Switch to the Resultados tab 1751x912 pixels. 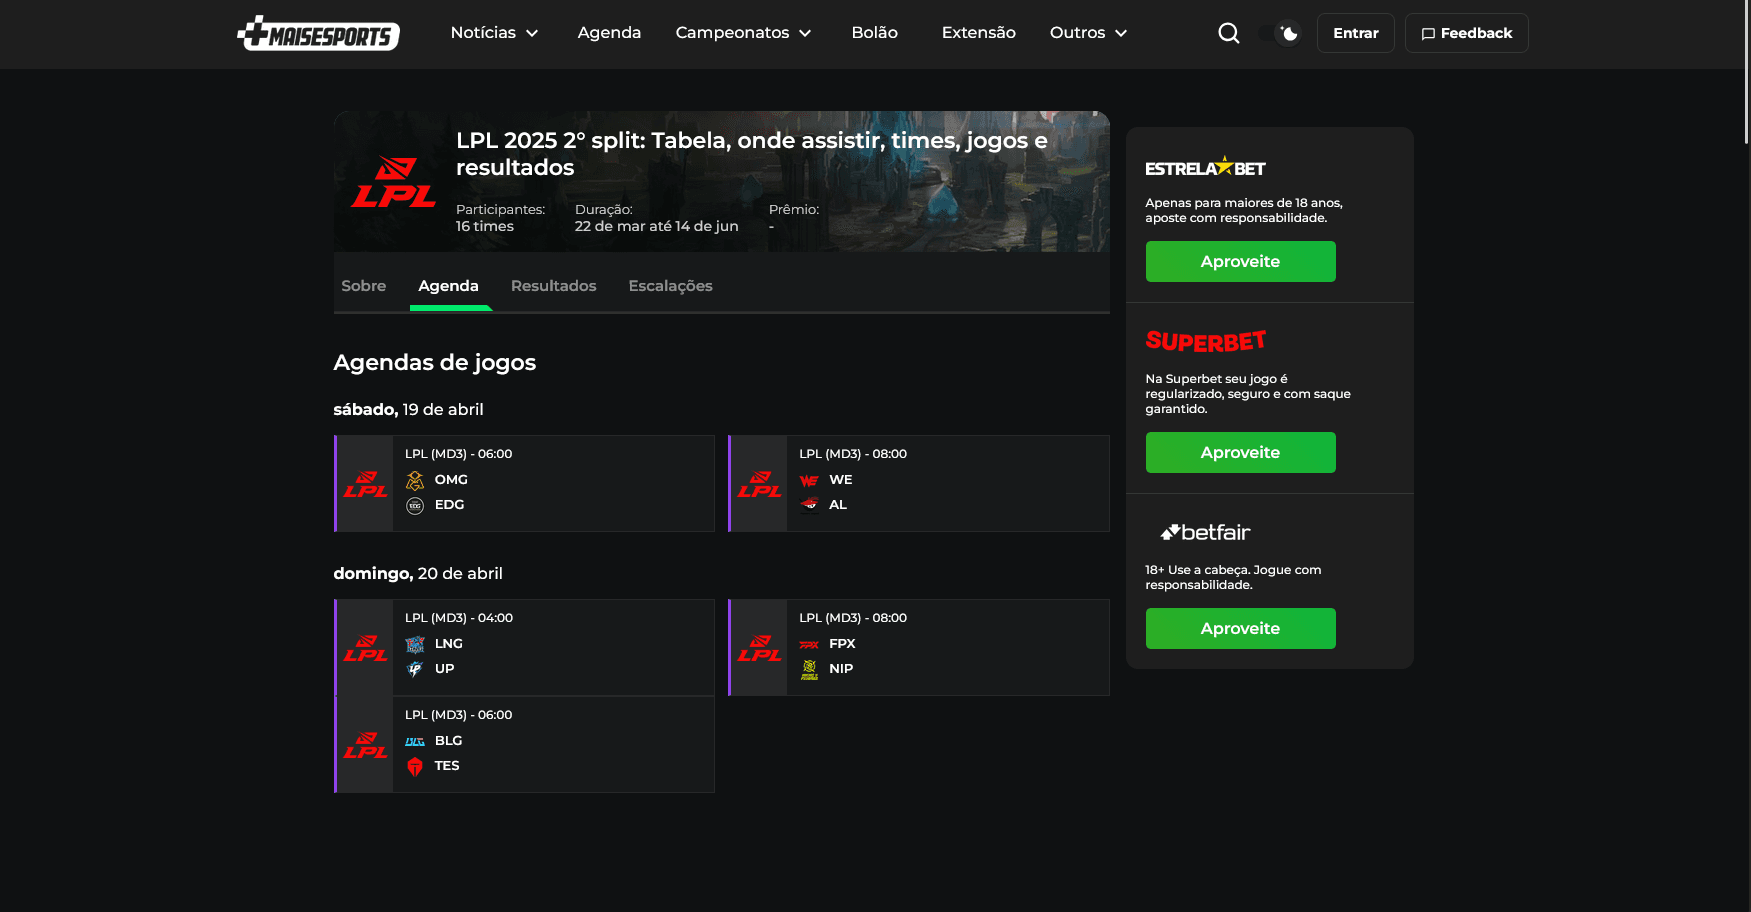pos(554,286)
